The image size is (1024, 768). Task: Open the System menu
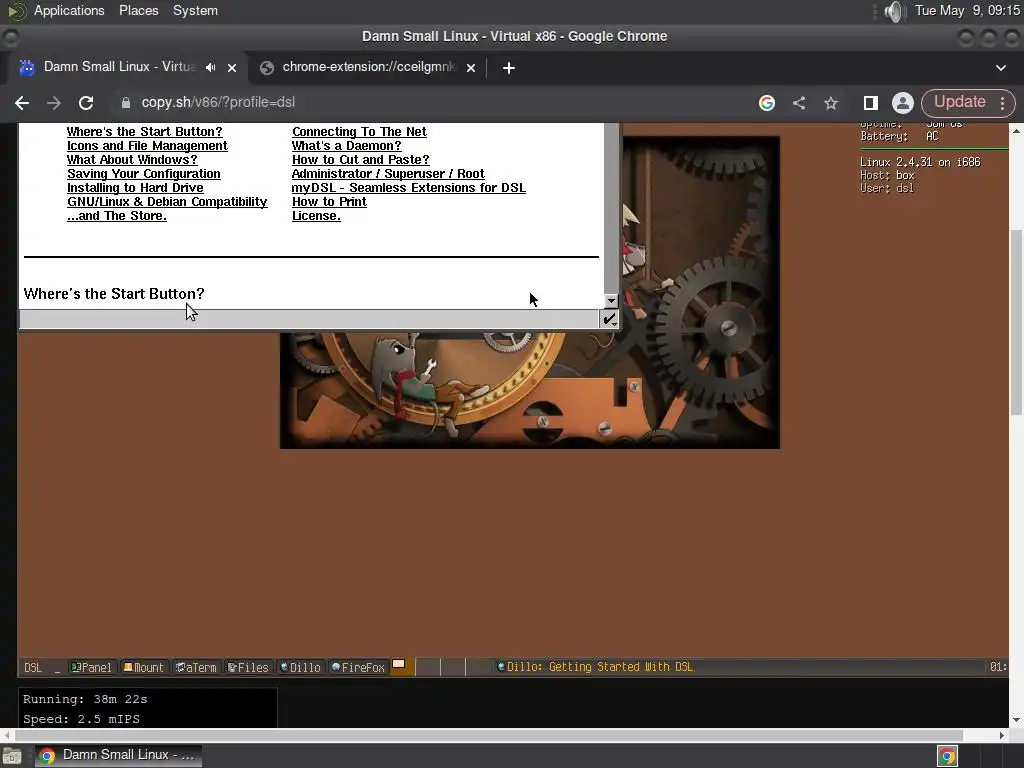(x=195, y=10)
